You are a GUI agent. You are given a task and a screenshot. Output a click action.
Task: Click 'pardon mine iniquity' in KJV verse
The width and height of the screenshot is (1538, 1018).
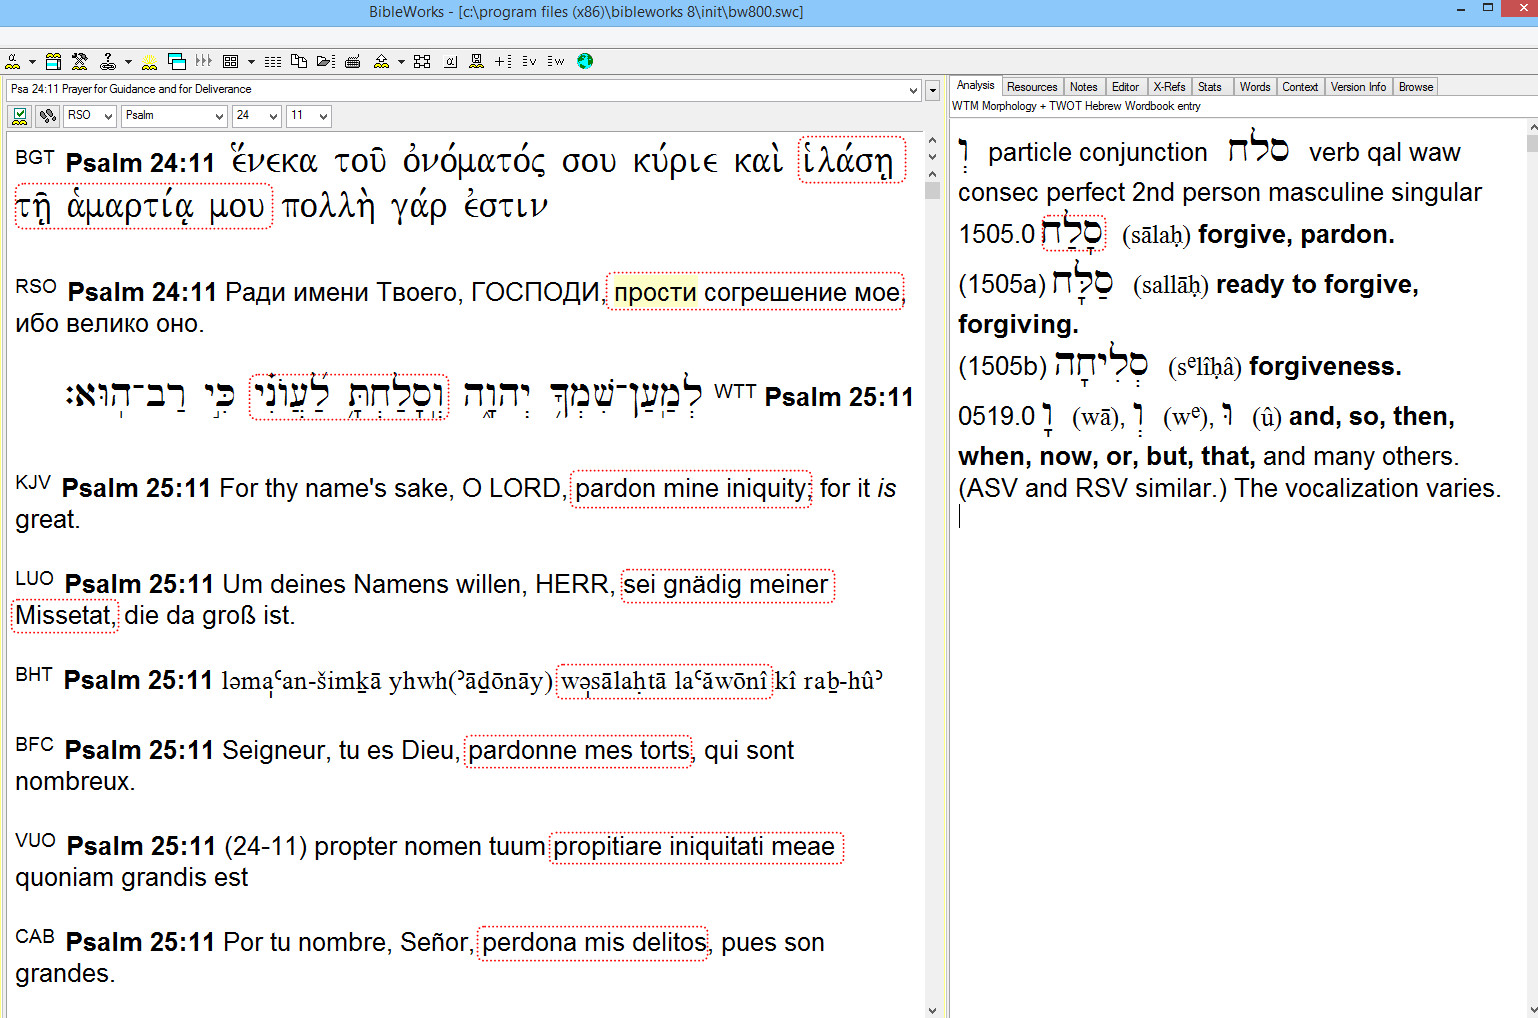pyautogui.click(x=691, y=488)
